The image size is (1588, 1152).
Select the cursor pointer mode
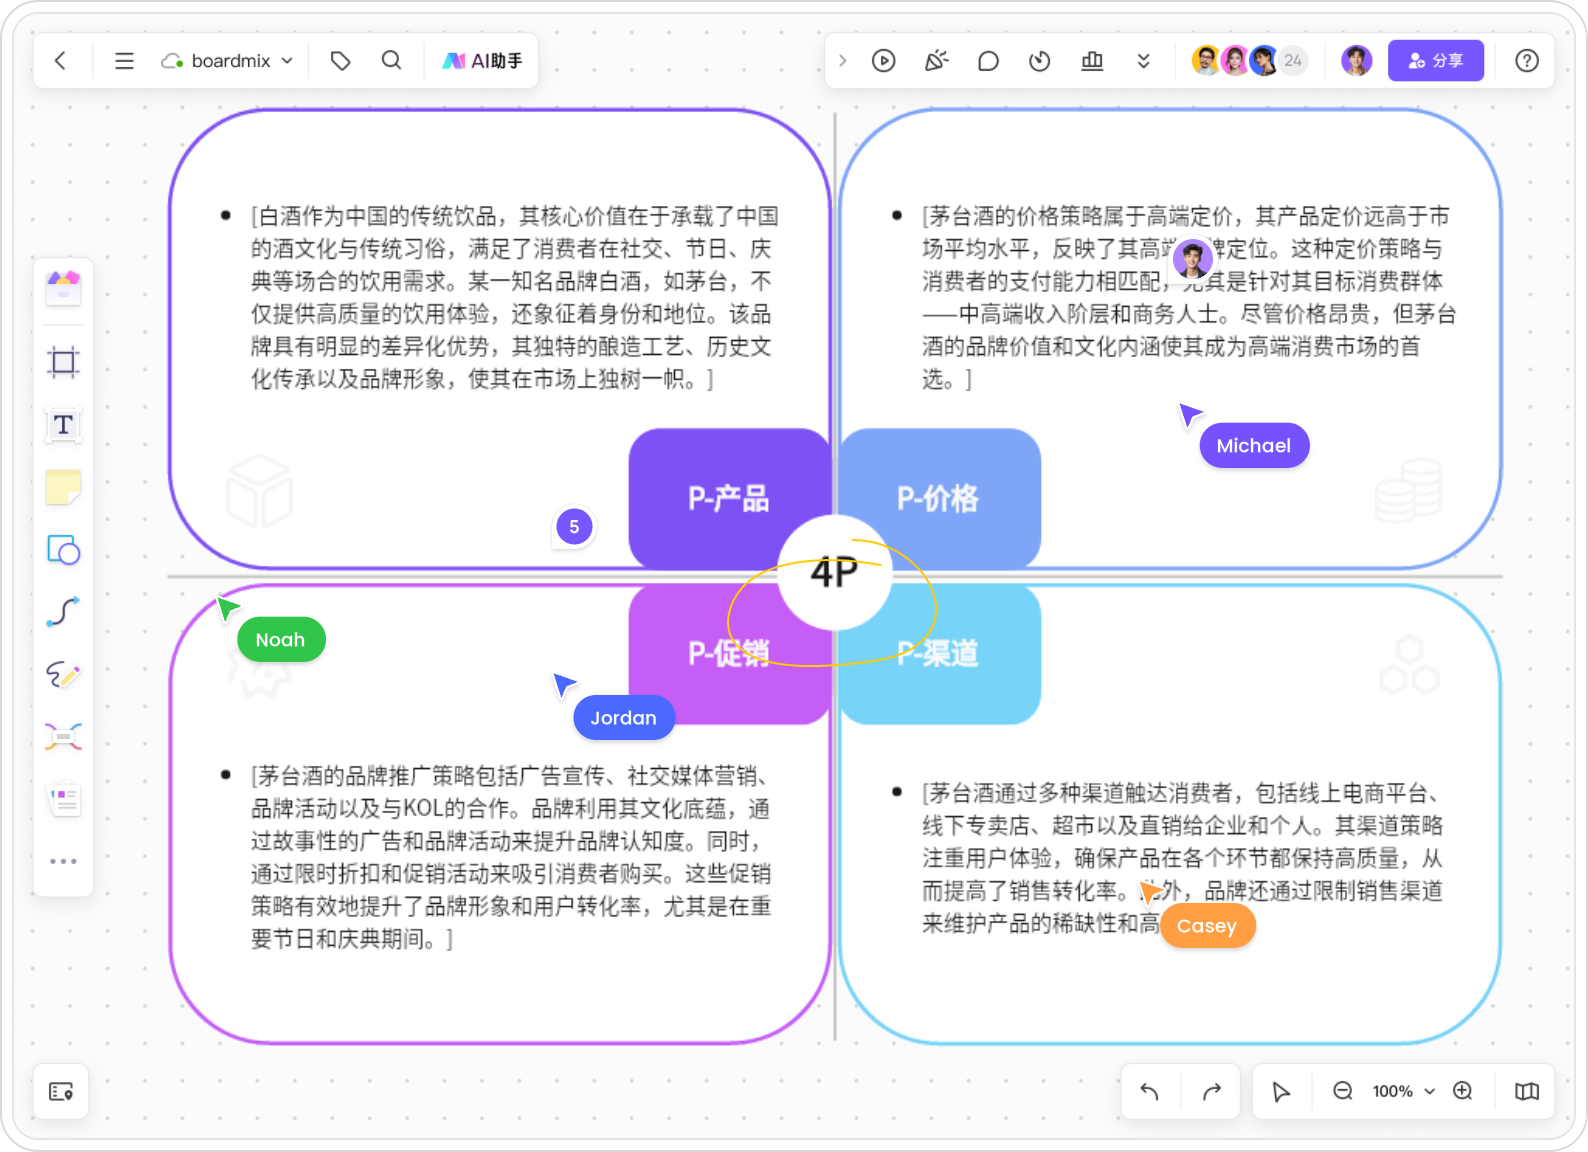pos(1281,1091)
